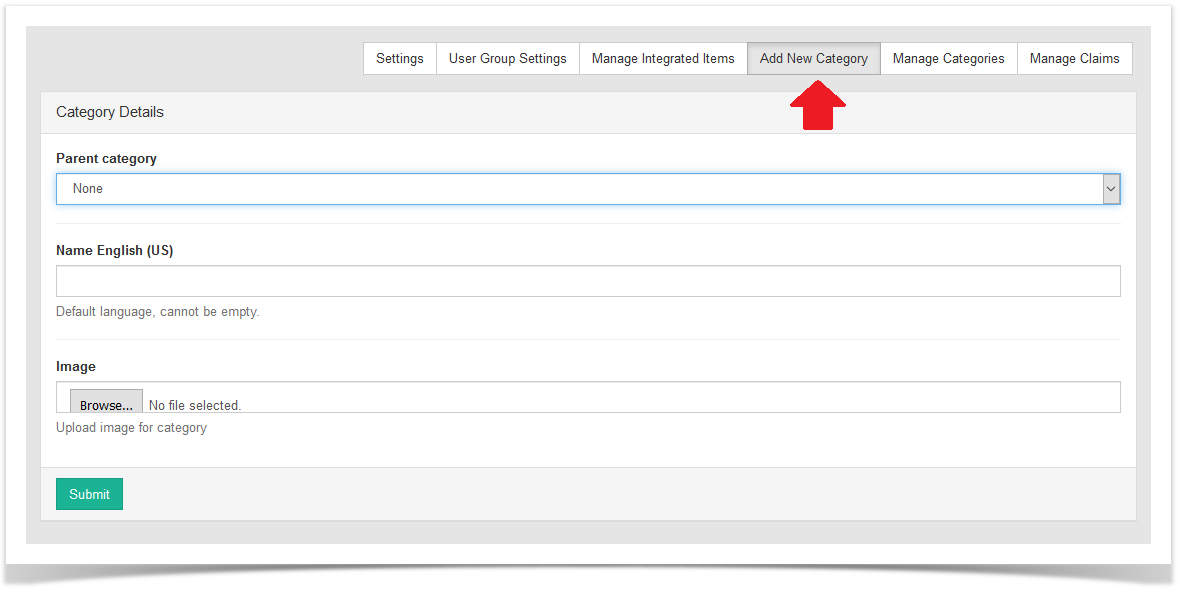Click 'Default language, cannot be empty.' hint

click(157, 312)
